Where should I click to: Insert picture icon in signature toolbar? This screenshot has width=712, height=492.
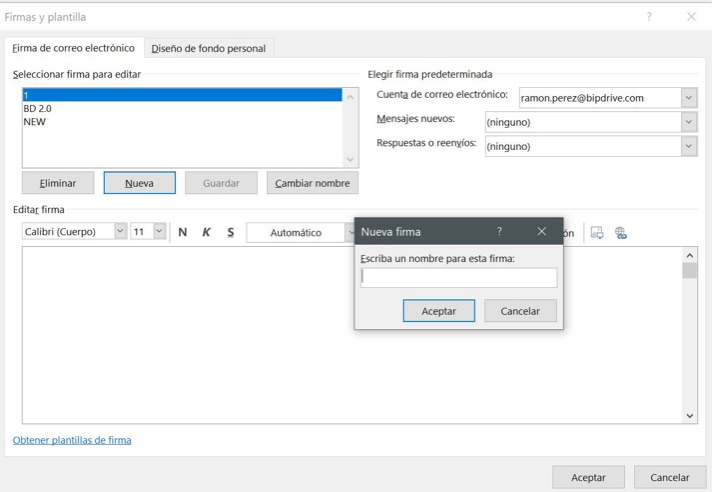tap(597, 233)
